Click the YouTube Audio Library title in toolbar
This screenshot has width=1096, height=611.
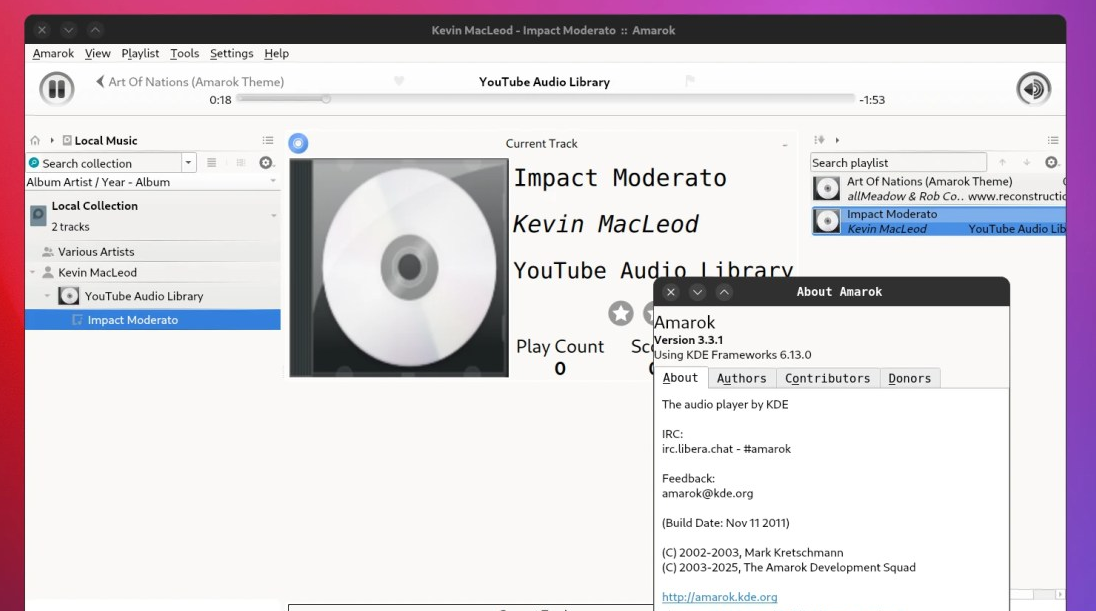[x=545, y=82]
